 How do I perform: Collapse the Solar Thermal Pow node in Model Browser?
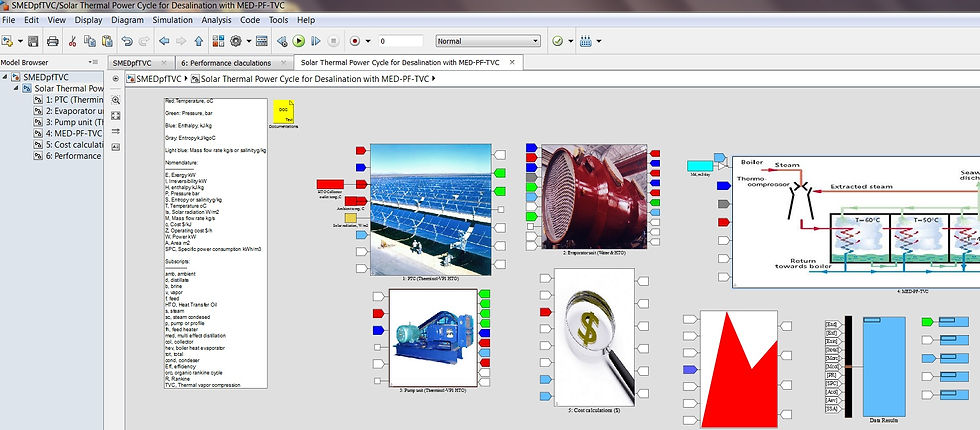[x=16, y=89]
